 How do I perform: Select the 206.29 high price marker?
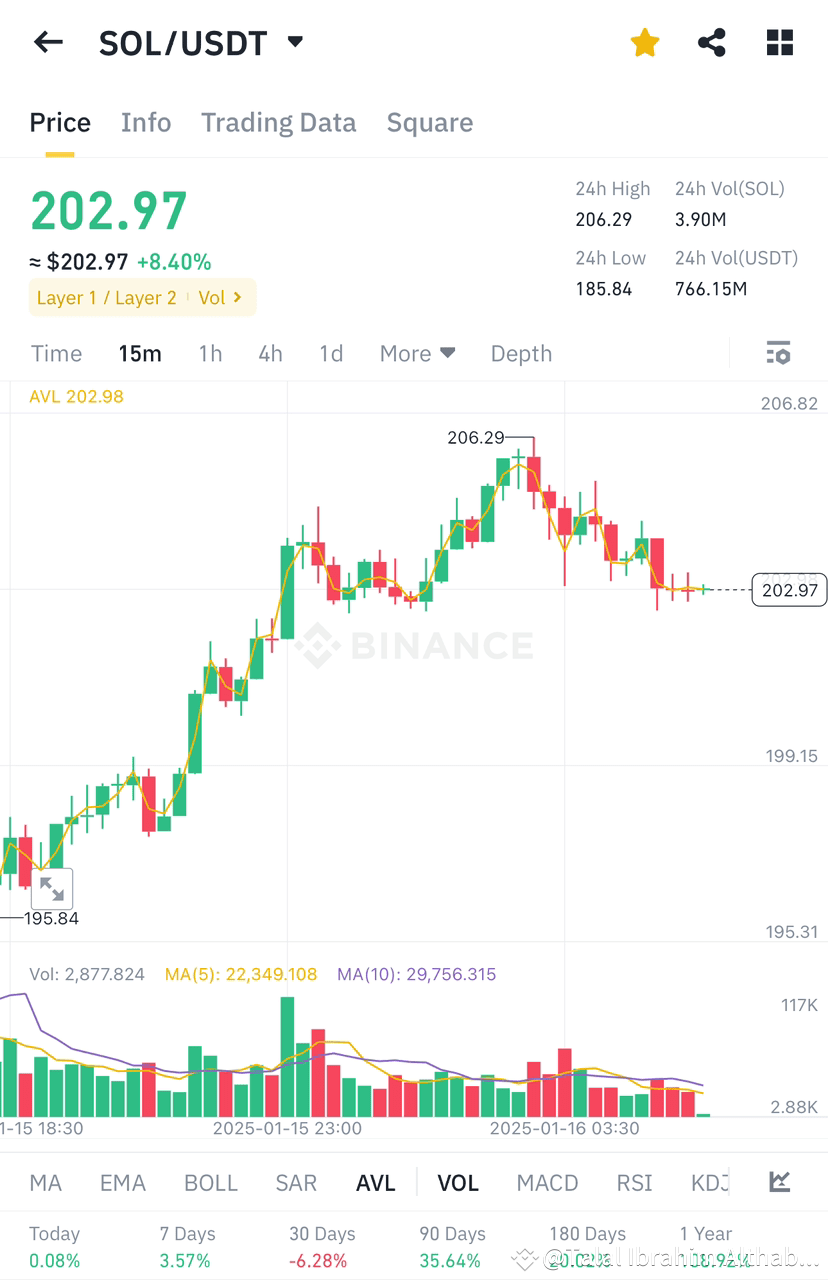coord(475,437)
